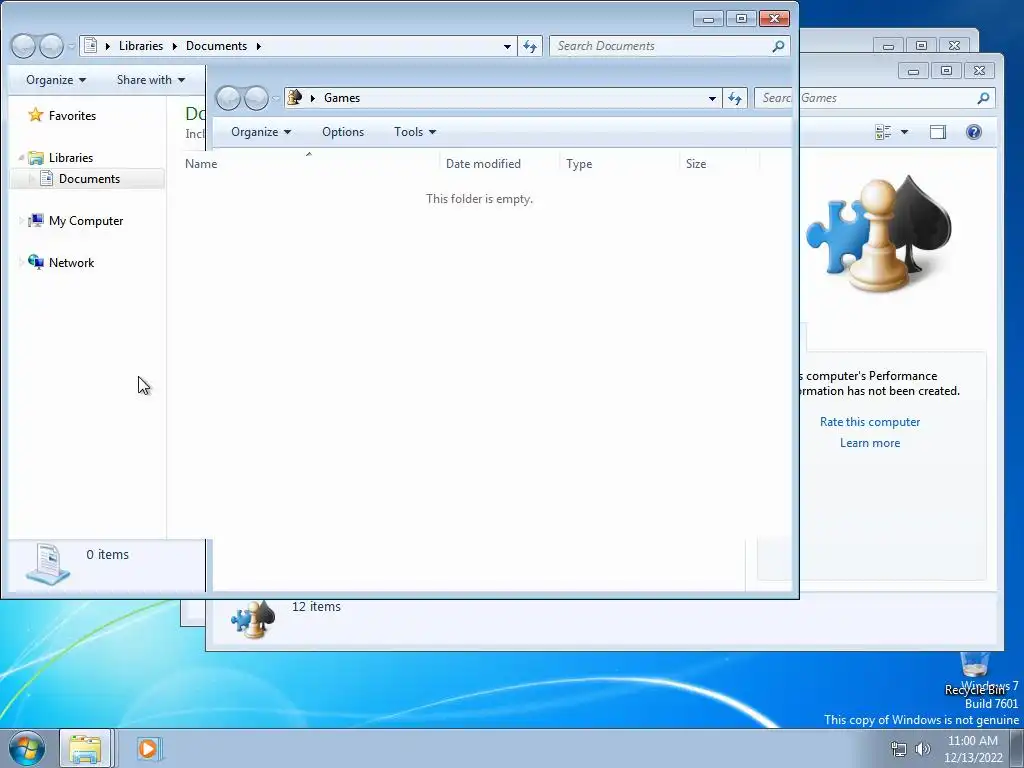Open Documents address bar history dropdown
Viewport: 1024px width, 768px height.
click(507, 46)
